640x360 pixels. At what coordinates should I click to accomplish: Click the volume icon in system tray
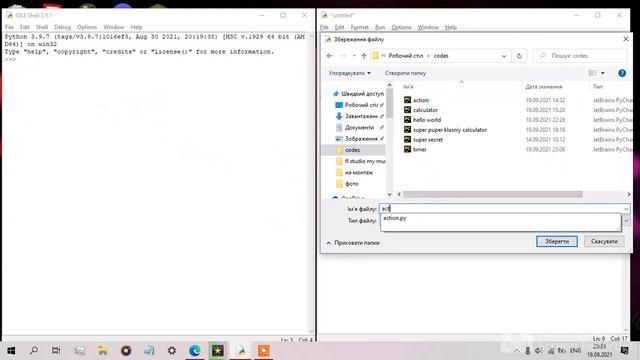click(538, 351)
